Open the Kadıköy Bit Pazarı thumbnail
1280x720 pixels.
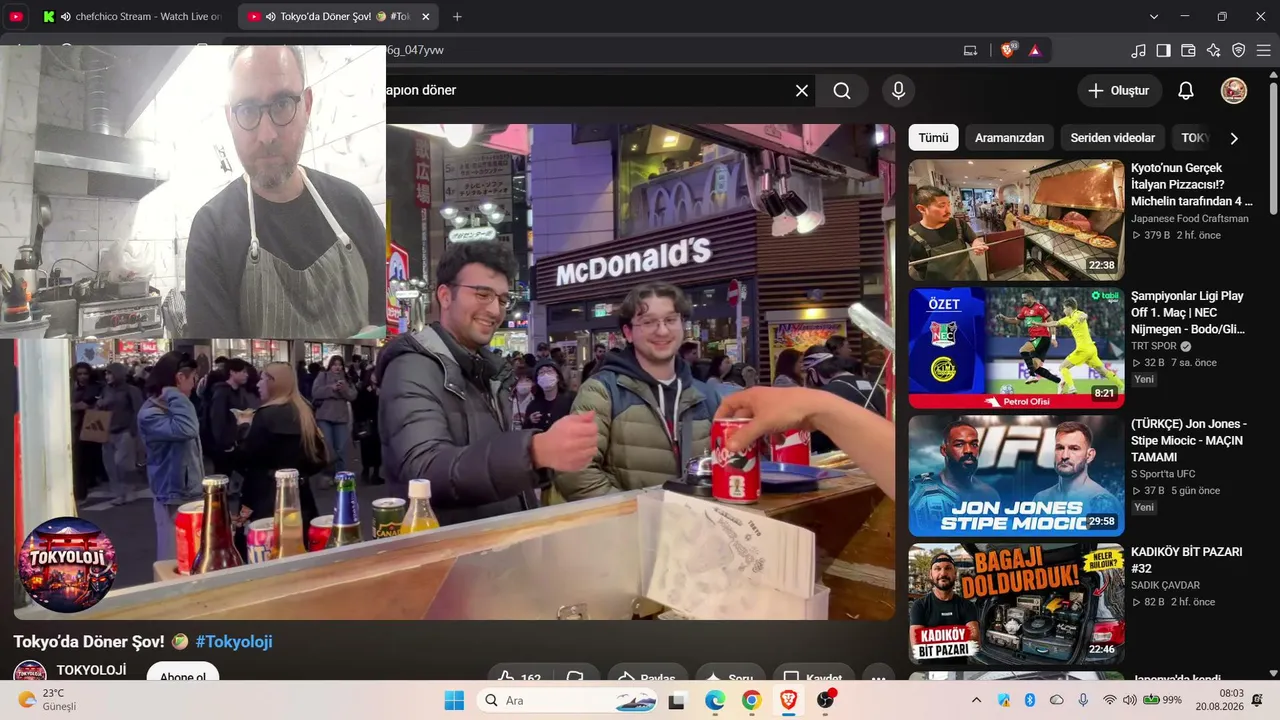pyautogui.click(x=1016, y=604)
